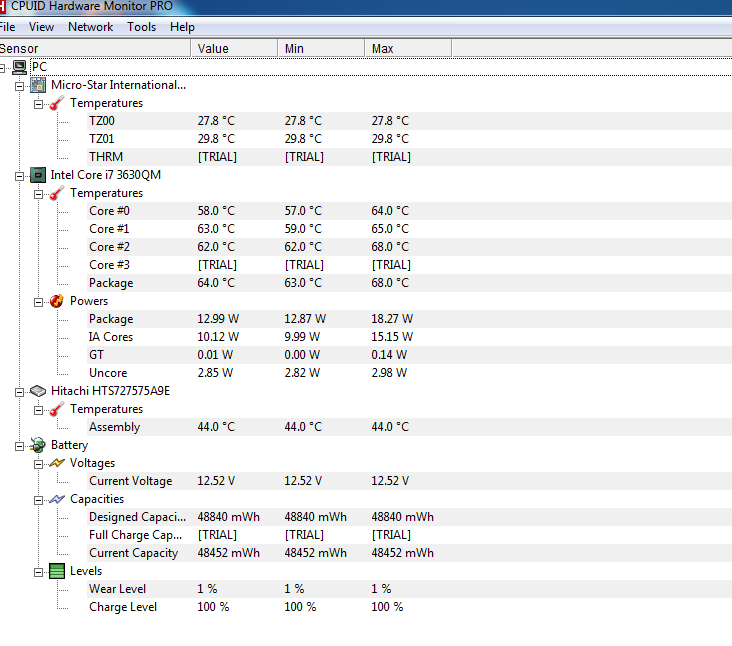732x646 pixels.
Task: Collapse the Voltages group
Action: click(39, 464)
